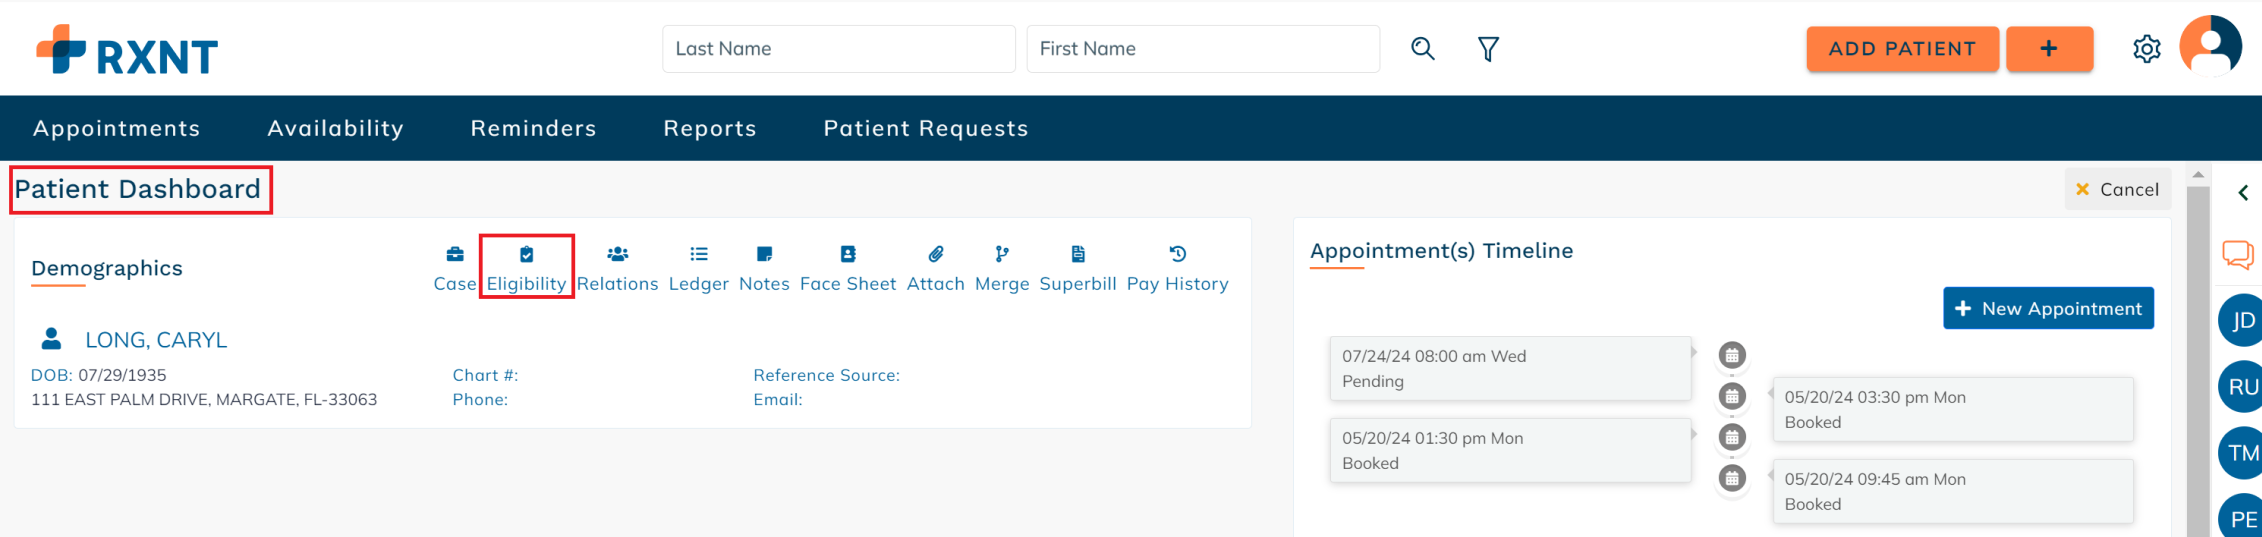Open the Superbill document icon

coord(1078,254)
